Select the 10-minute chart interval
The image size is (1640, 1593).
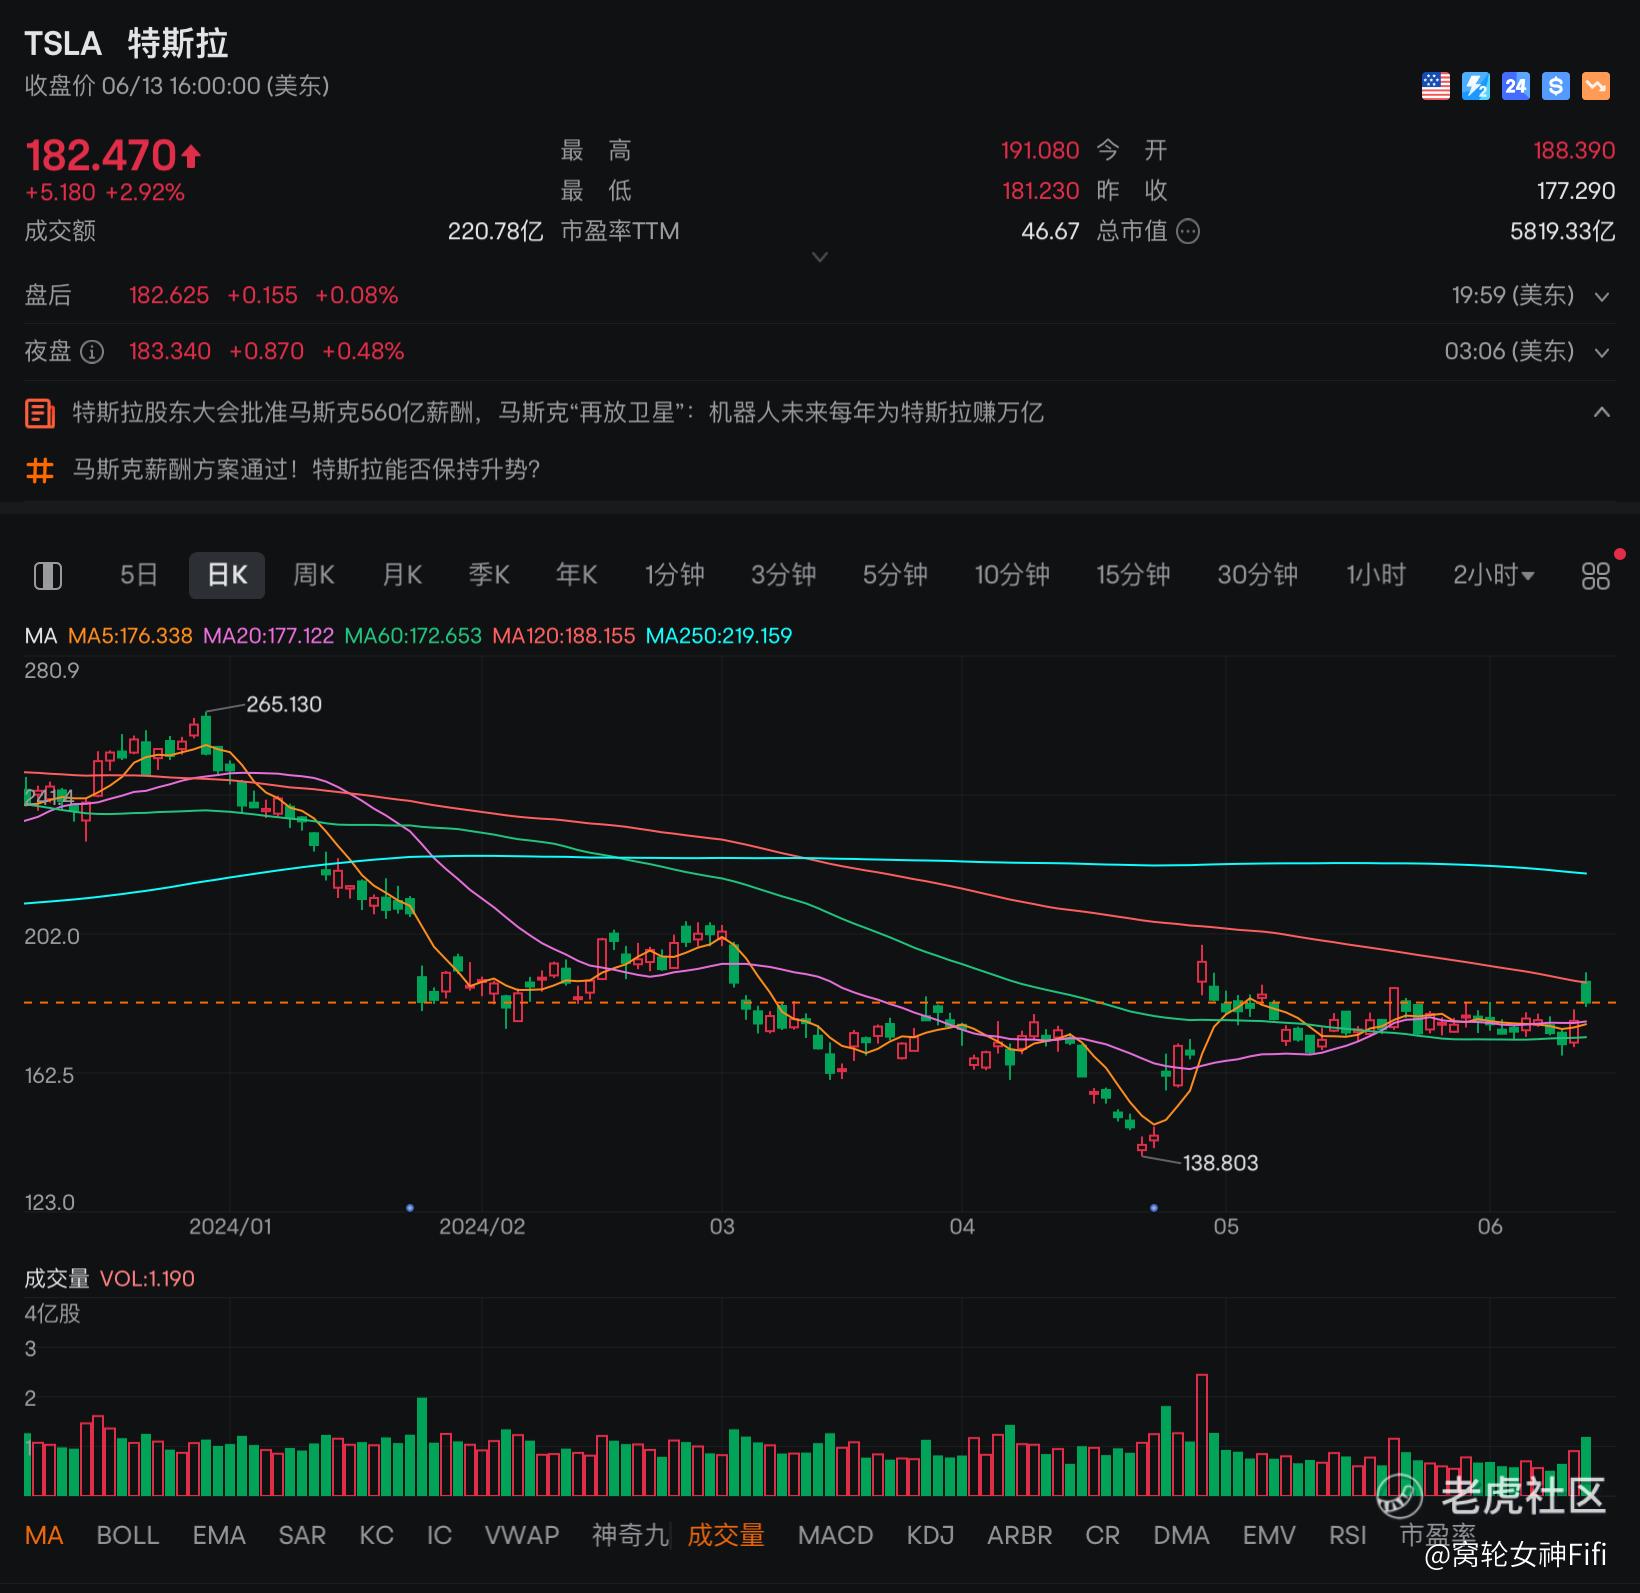point(1012,575)
